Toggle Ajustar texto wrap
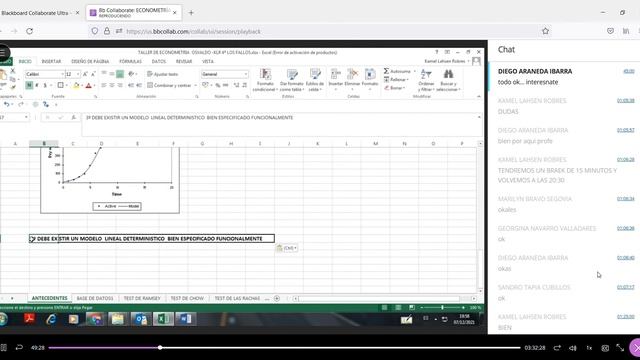The width and height of the screenshot is (640, 360). [x=162, y=74]
